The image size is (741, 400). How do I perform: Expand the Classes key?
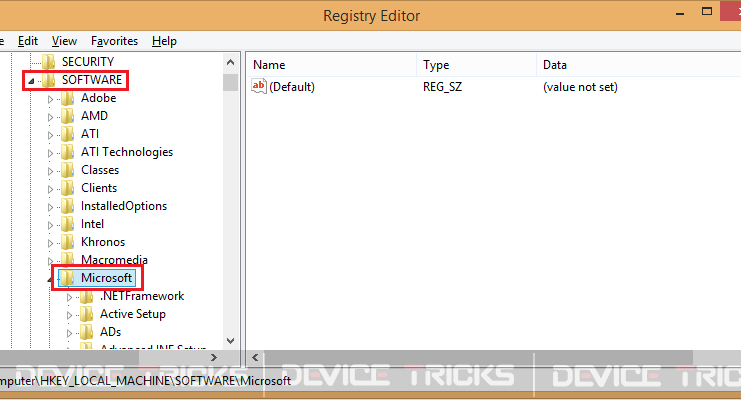tap(50, 171)
